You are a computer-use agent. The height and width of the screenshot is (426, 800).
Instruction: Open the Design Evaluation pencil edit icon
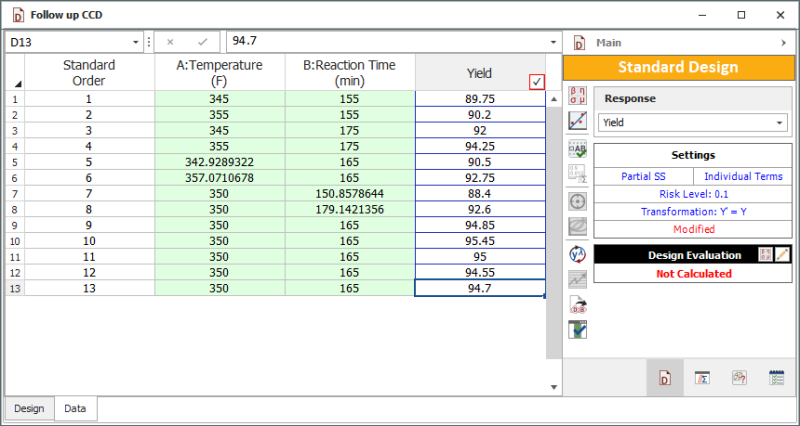783,255
